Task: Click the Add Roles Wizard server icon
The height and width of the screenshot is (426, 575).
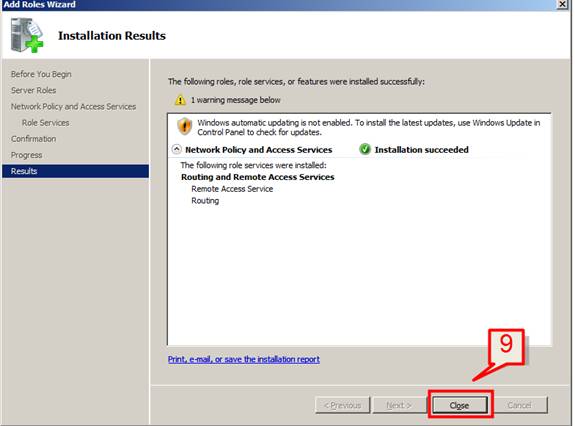Action: [x=27, y=35]
